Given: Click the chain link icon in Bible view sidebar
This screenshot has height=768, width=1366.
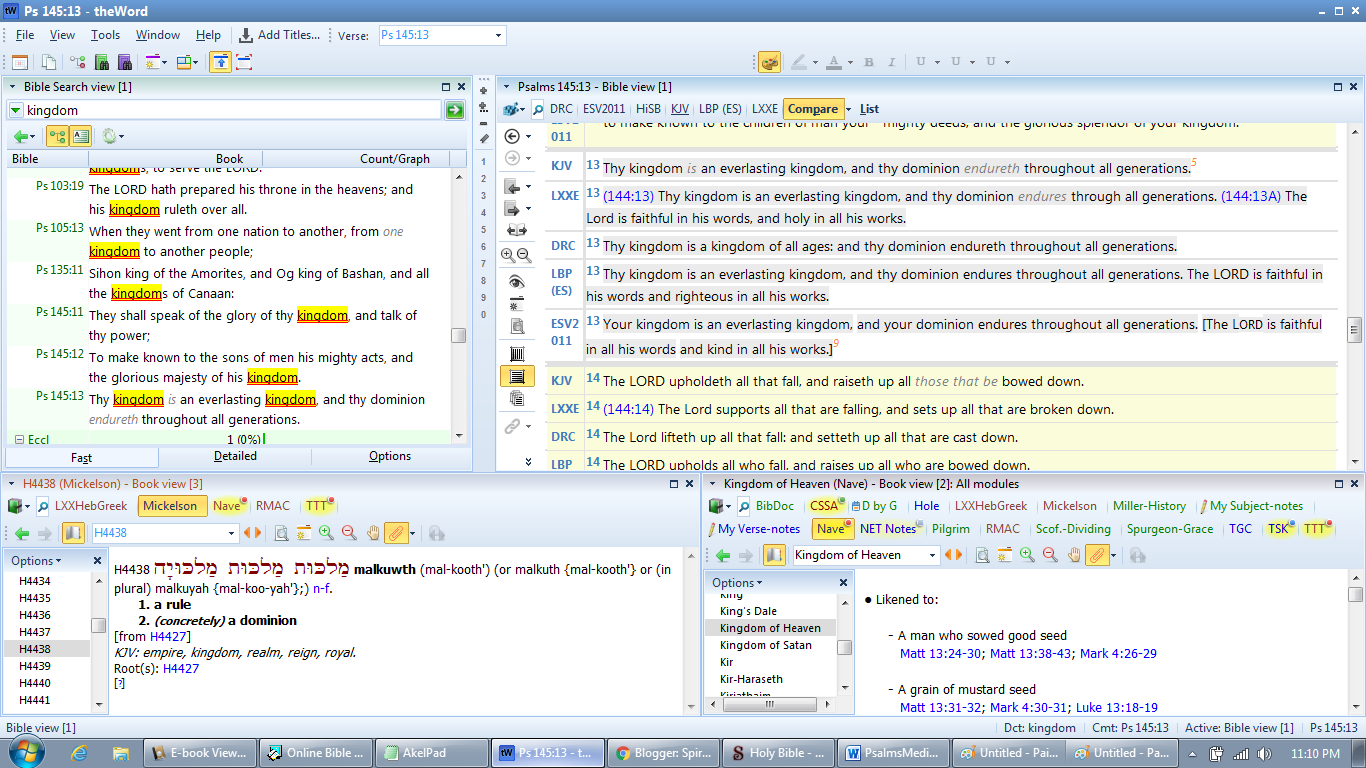Looking at the screenshot, I should (513, 426).
